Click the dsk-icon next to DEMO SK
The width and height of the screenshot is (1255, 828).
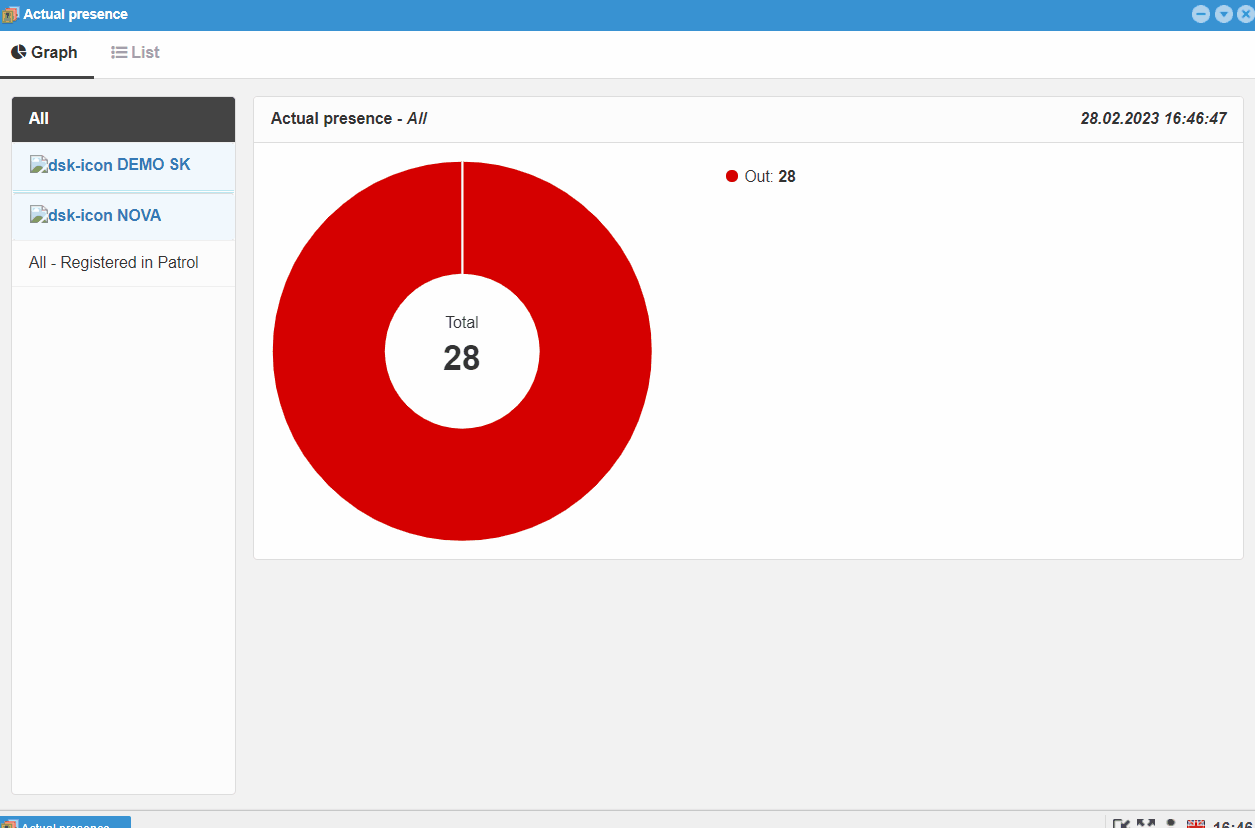point(71,166)
